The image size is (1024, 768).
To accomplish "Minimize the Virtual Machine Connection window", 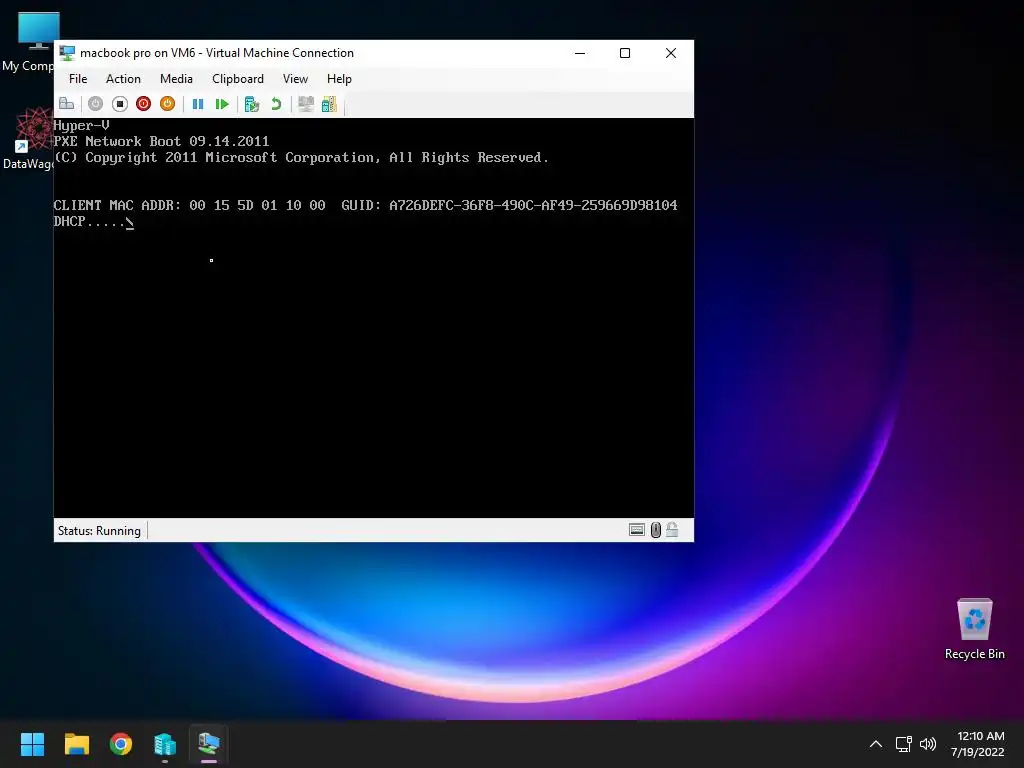I will [x=580, y=53].
